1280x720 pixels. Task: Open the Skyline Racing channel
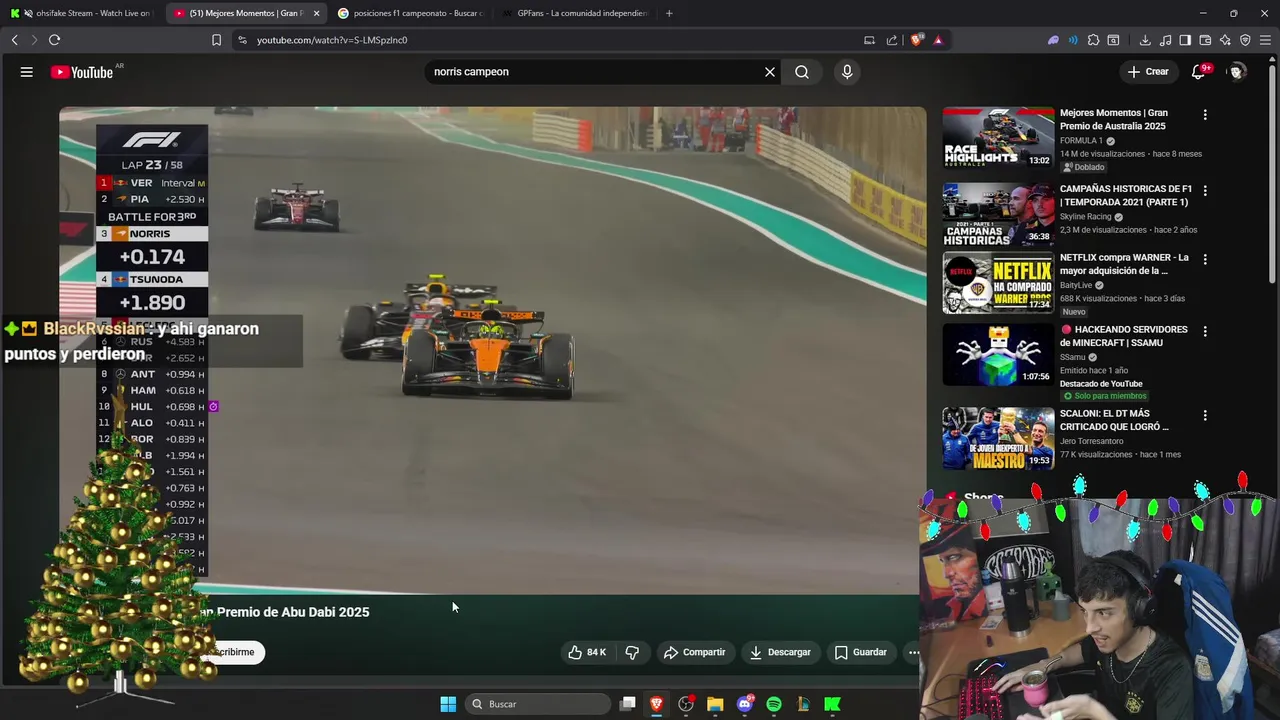pyautogui.click(x=1086, y=217)
